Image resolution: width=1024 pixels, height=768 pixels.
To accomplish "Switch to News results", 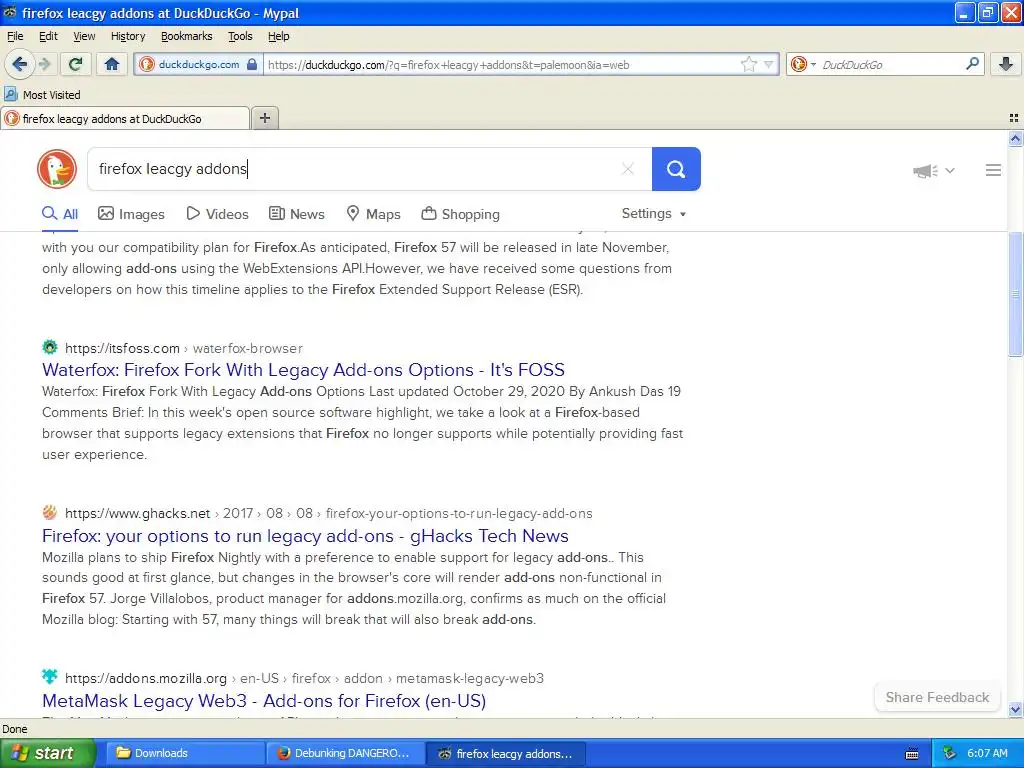I will [296, 214].
